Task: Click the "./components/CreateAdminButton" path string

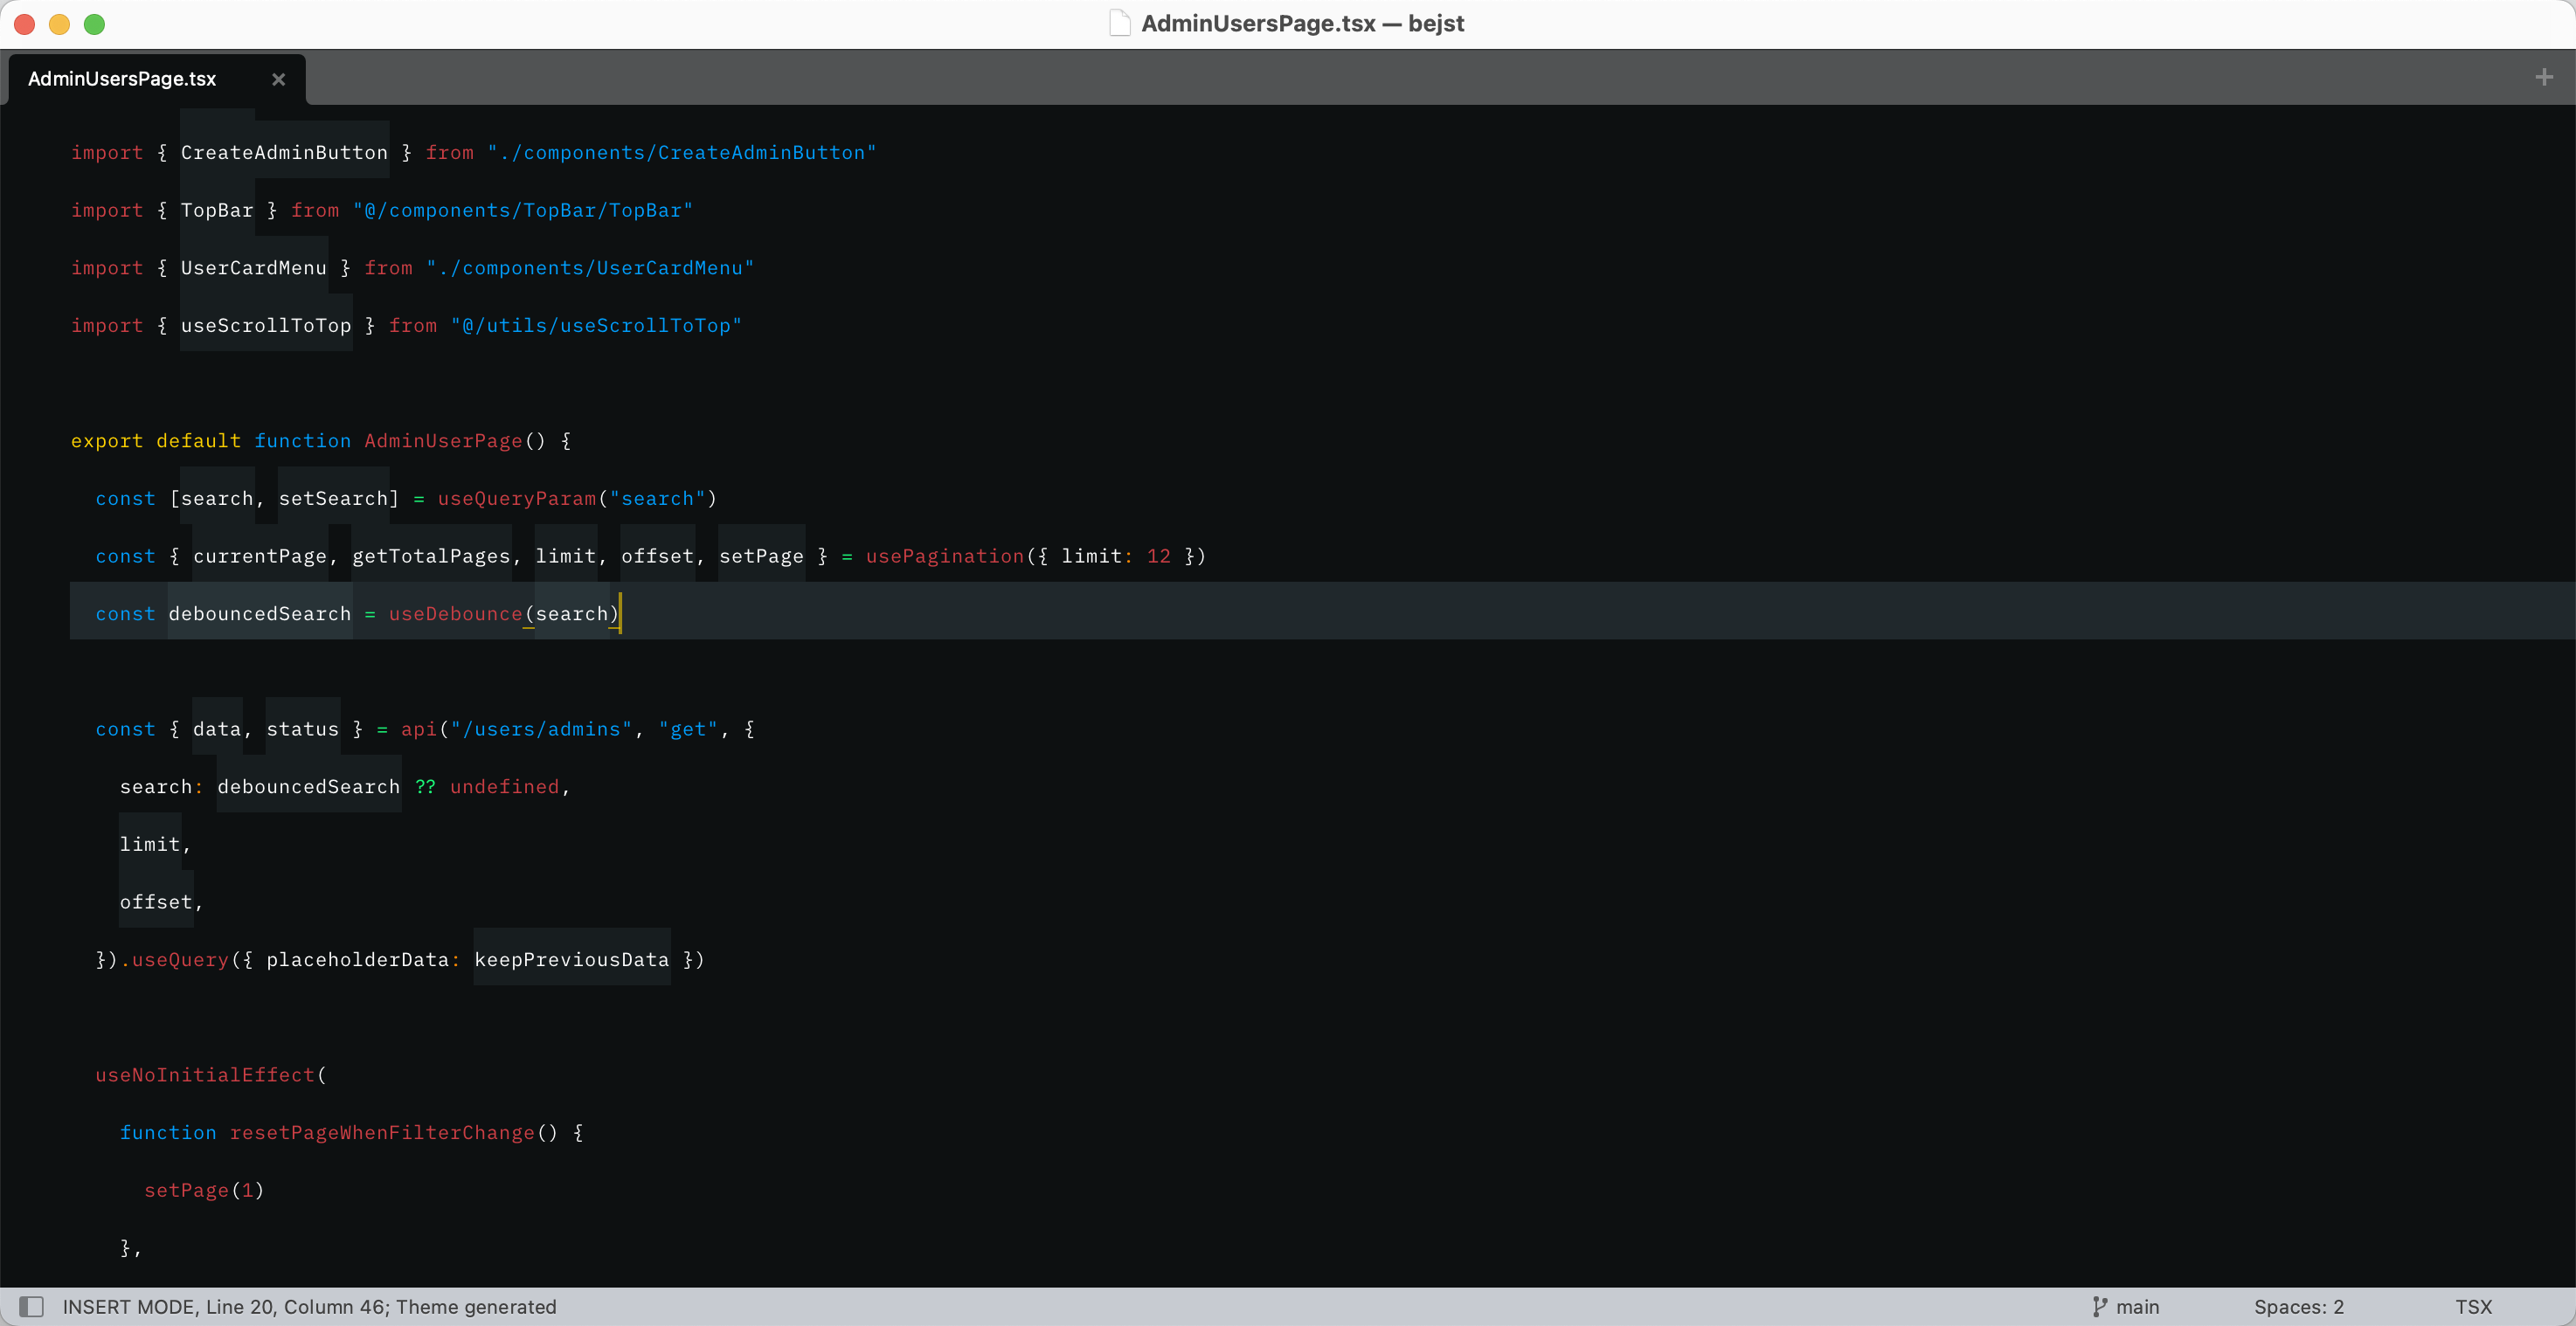Action: 682,152
